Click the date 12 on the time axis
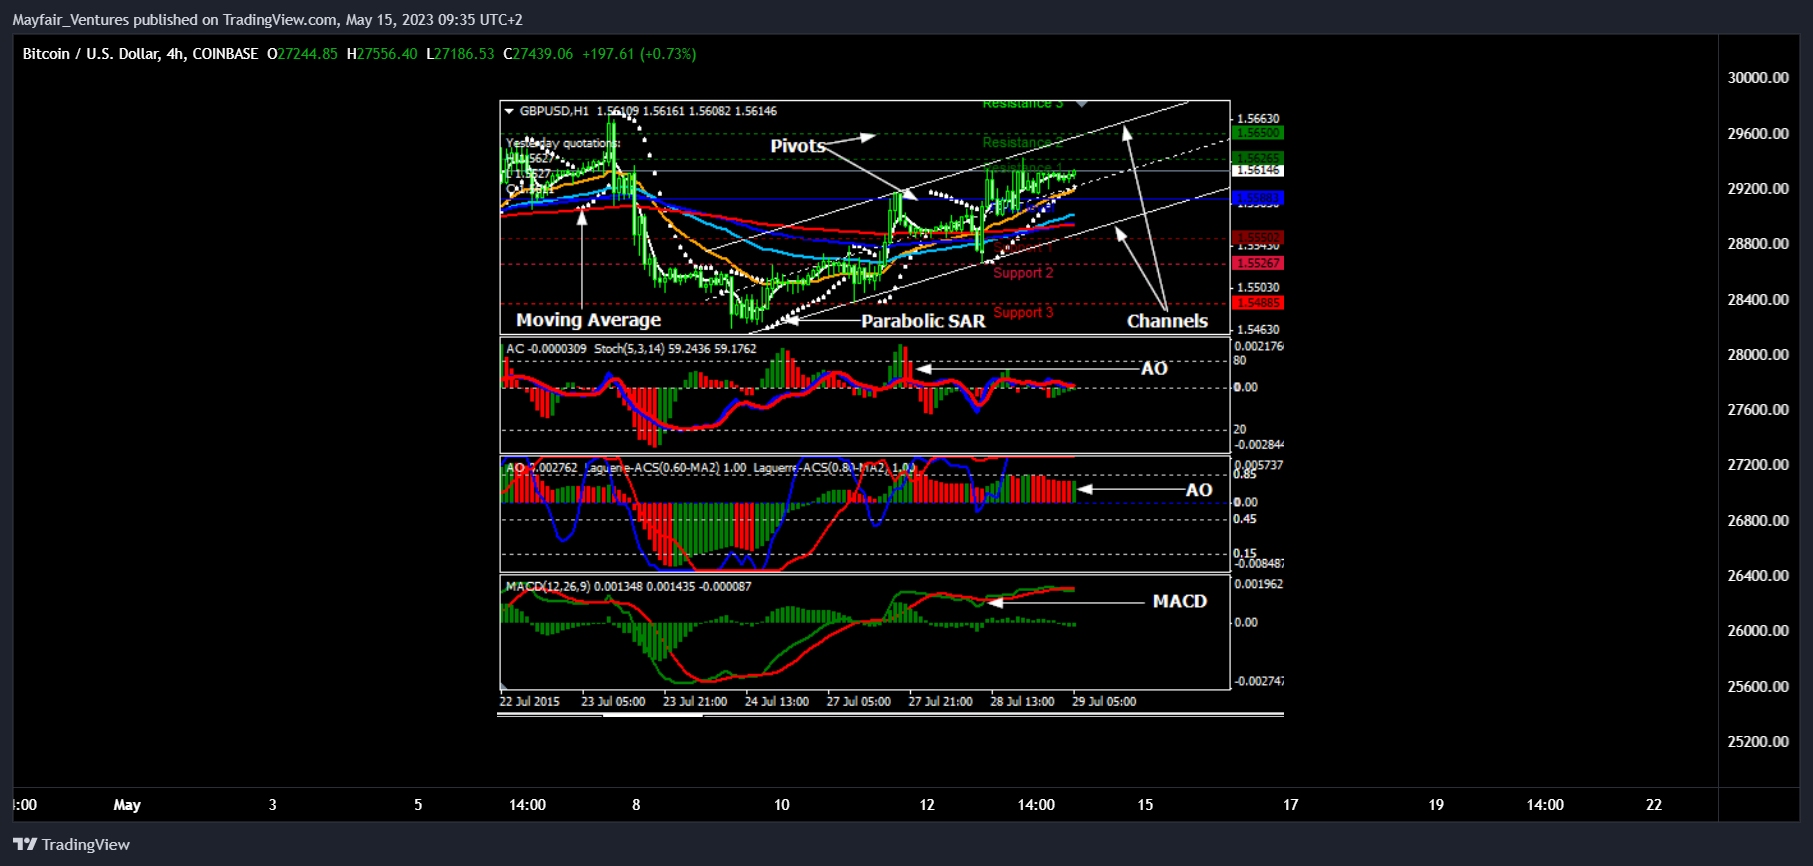Screen dimensions: 1813x866 [927, 805]
